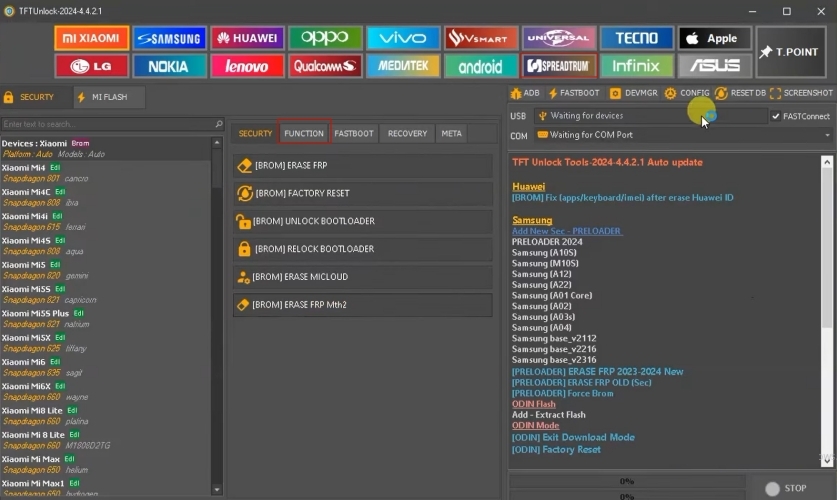Open the FASTBOOT tab
Screen dimensions: 837x500
coord(354,133)
